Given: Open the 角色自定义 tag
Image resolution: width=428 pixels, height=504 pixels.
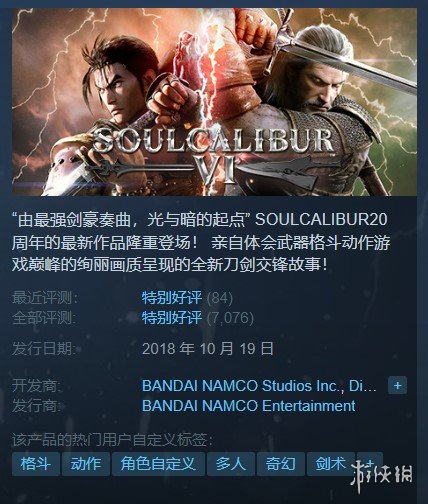Looking at the screenshot, I should pos(158,464).
